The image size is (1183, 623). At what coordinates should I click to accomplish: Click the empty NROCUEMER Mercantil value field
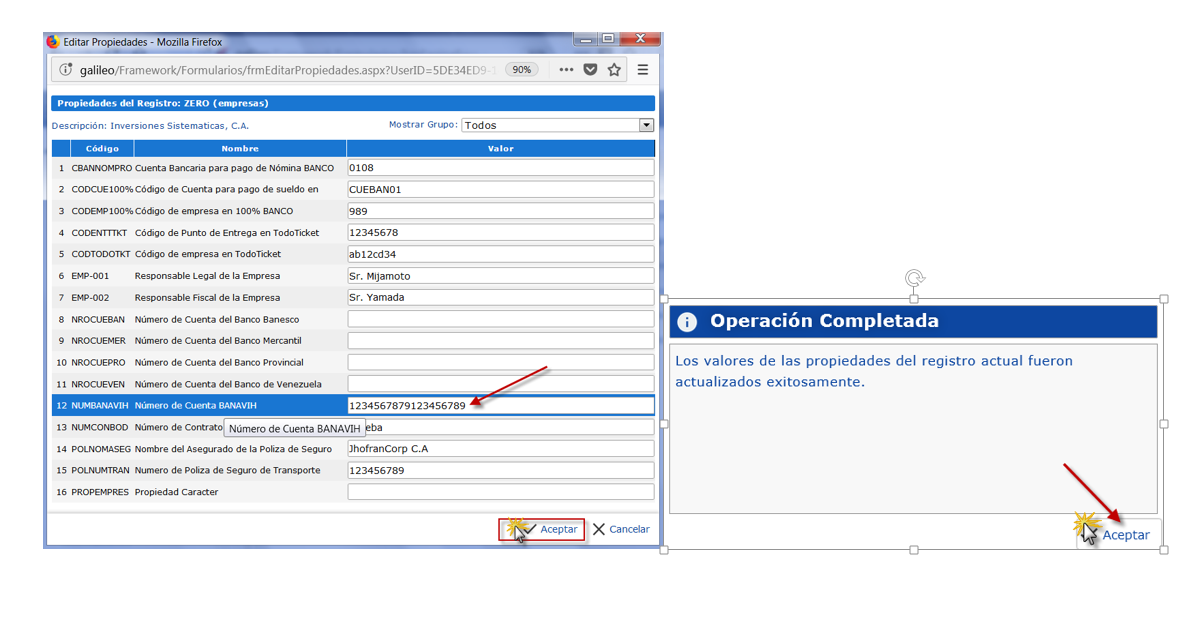pos(500,341)
